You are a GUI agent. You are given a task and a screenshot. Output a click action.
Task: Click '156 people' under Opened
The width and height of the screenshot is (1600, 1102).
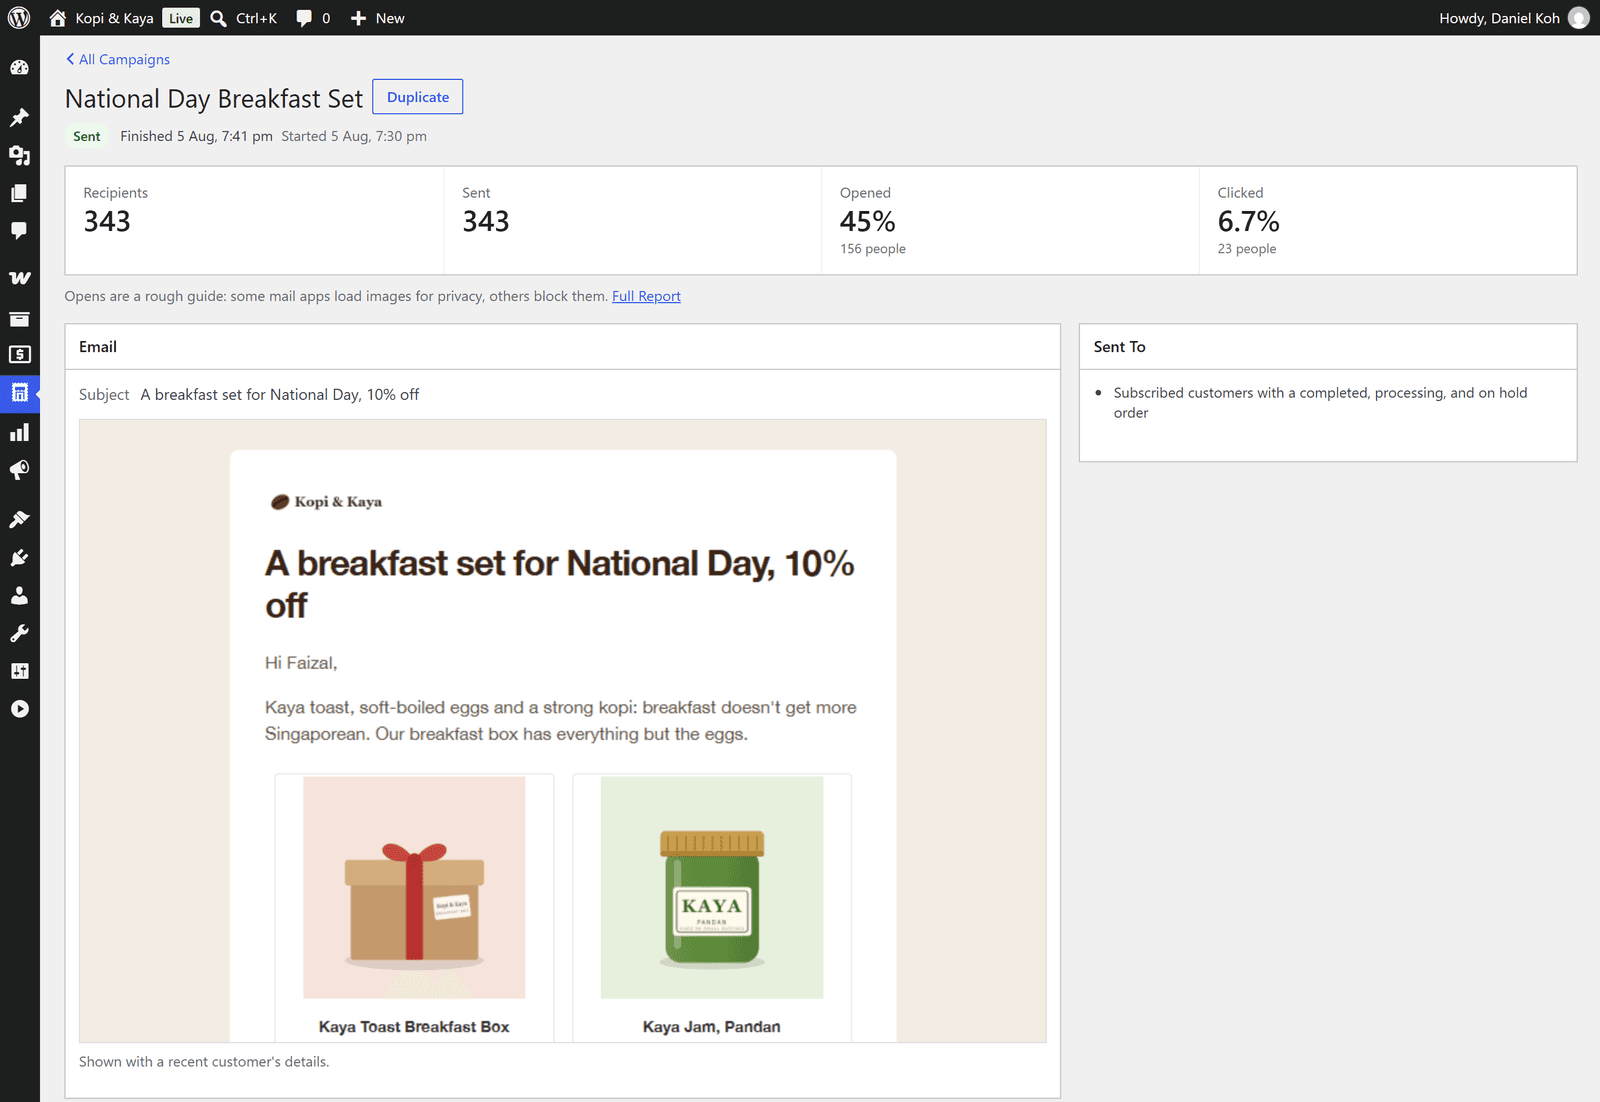(x=873, y=249)
